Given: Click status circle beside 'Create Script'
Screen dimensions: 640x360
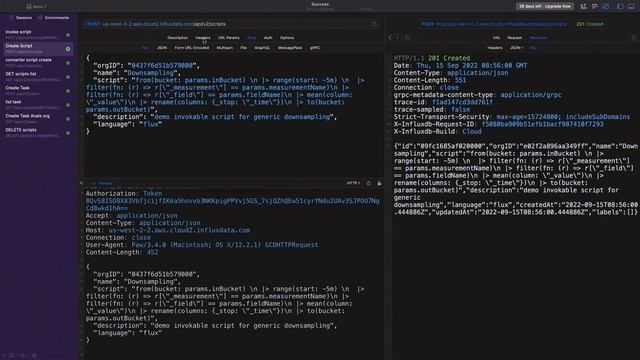Looking at the screenshot, I should 68,49.
